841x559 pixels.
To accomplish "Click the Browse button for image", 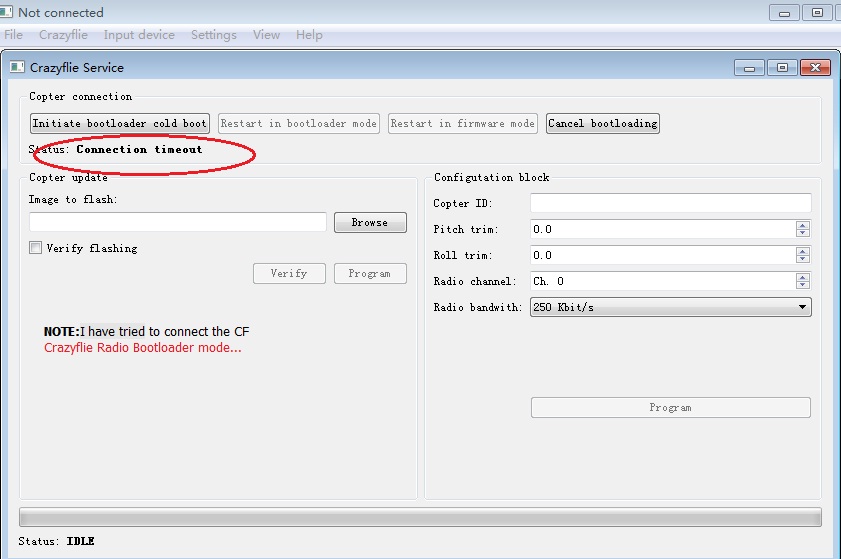I will coord(370,222).
